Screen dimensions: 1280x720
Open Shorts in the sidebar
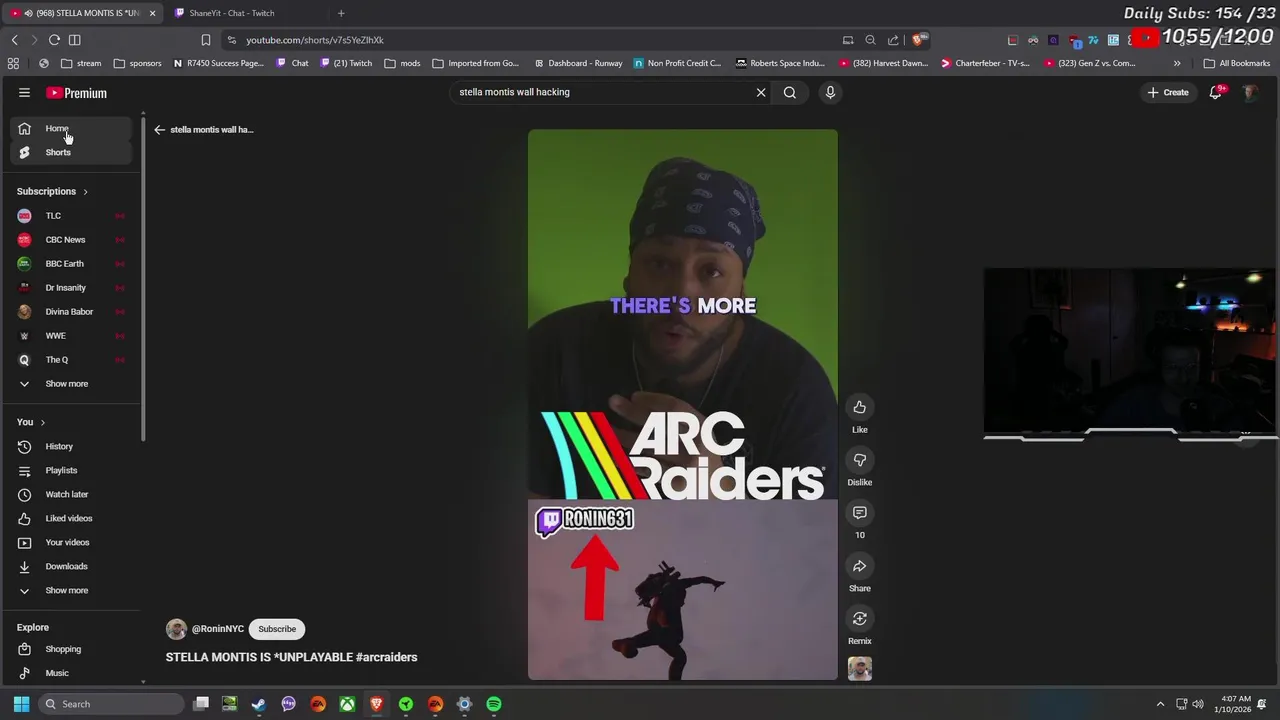click(72, 152)
